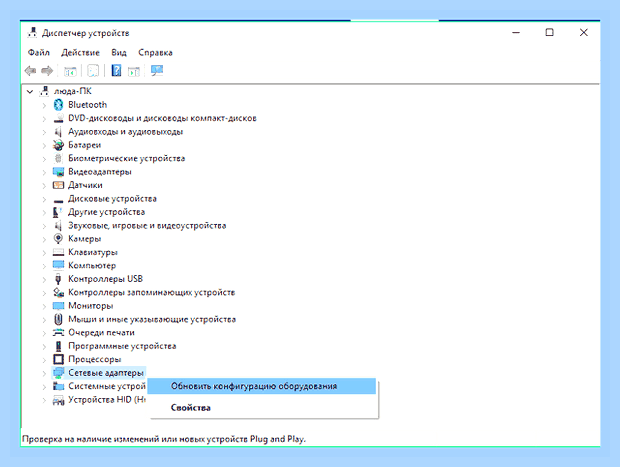Image resolution: width=620 pixels, height=467 pixels.
Task: Click the Контроллеры запоминающих устройств icon
Action: [59, 293]
